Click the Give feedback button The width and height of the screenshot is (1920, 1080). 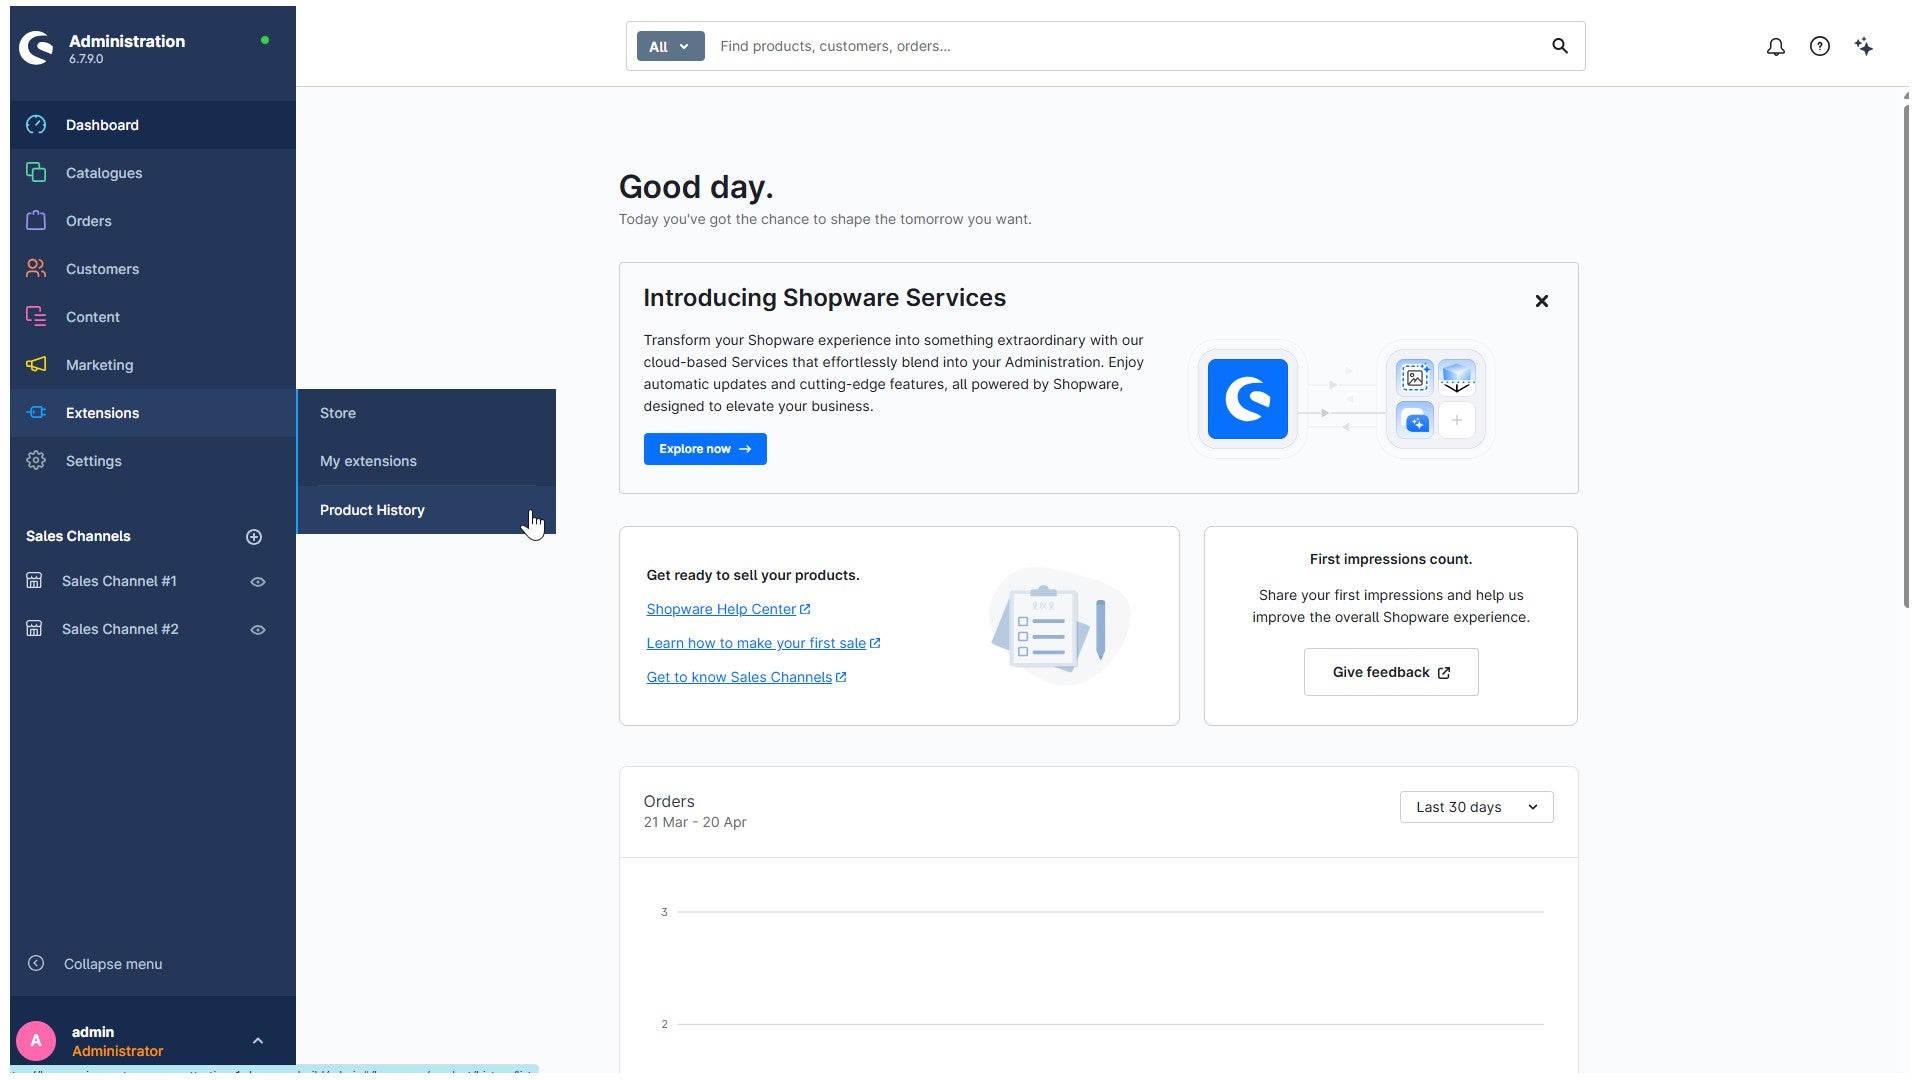coord(1391,672)
